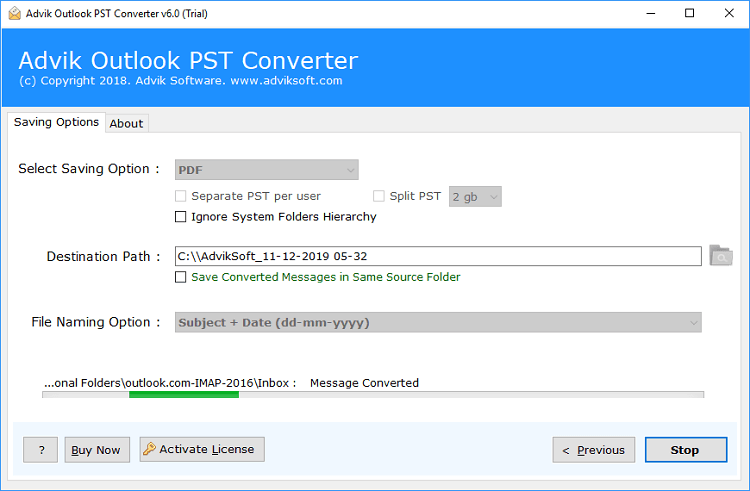Image resolution: width=750 pixels, height=491 pixels.
Task: Click the Buy Now button
Action: point(97,450)
